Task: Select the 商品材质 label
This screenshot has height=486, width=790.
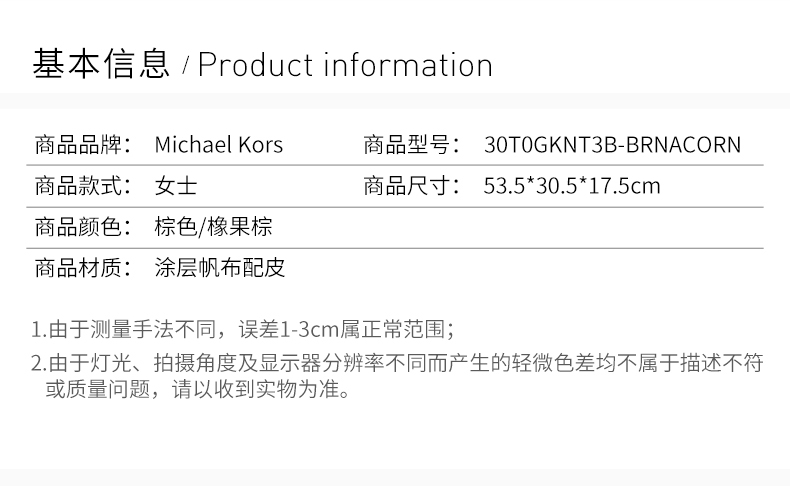Action: click(x=83, y=267)
